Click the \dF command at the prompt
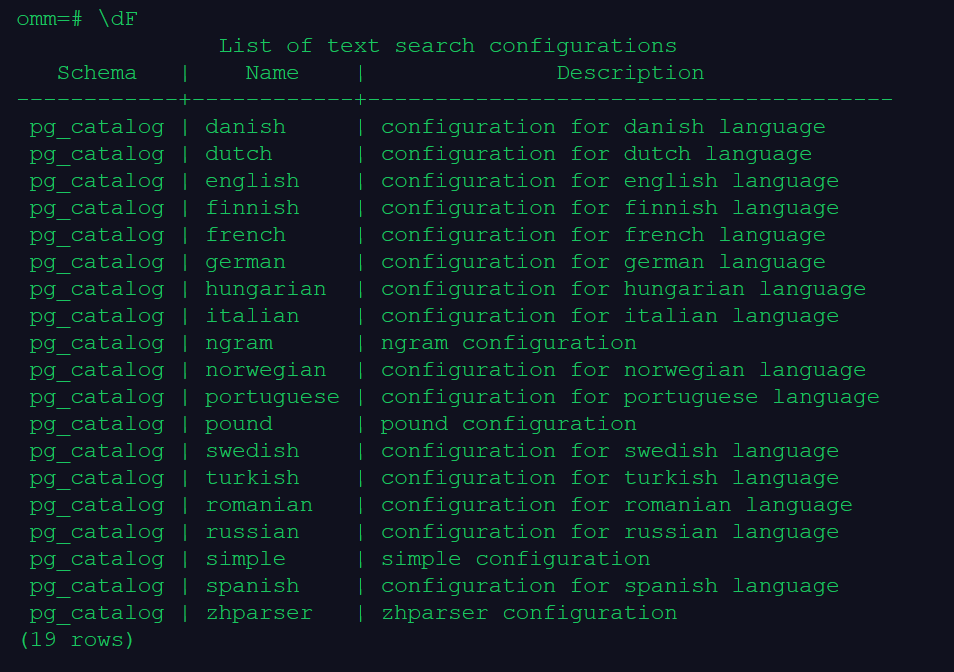The image size is (954, 672). click(x=118, y=19)
